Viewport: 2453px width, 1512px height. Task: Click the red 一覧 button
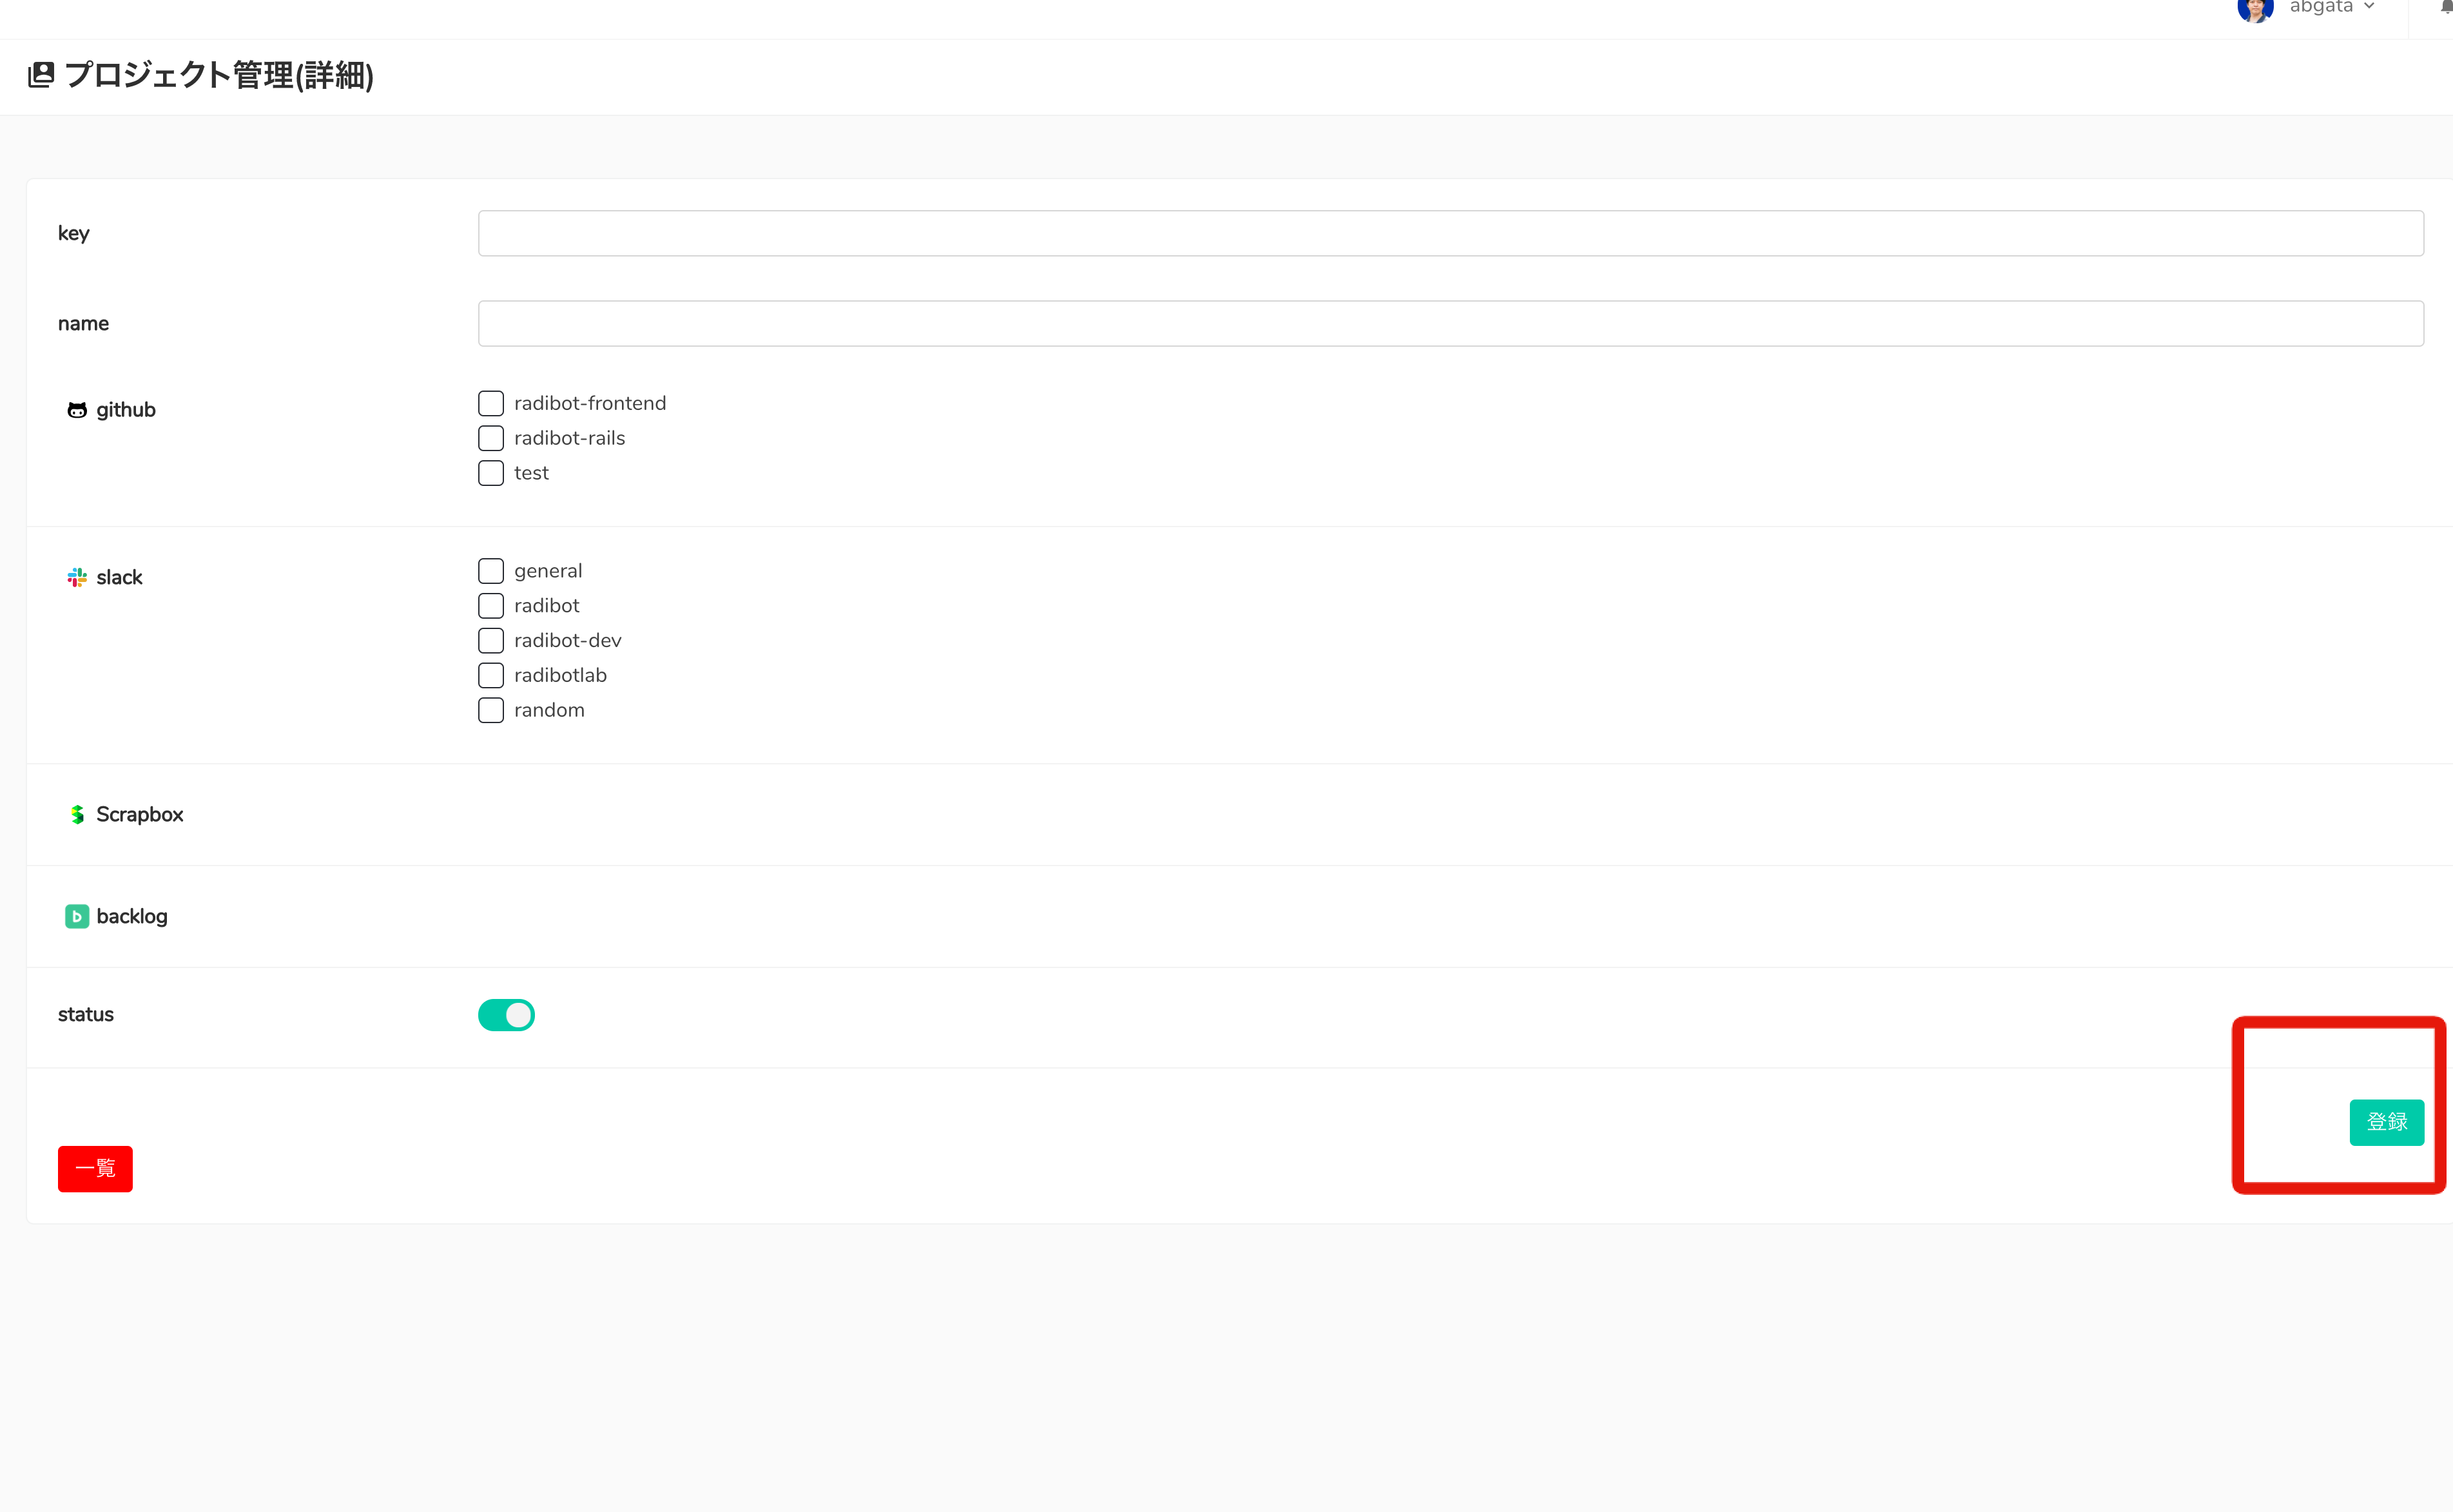pyautogui.click(x=95, y=1168)
